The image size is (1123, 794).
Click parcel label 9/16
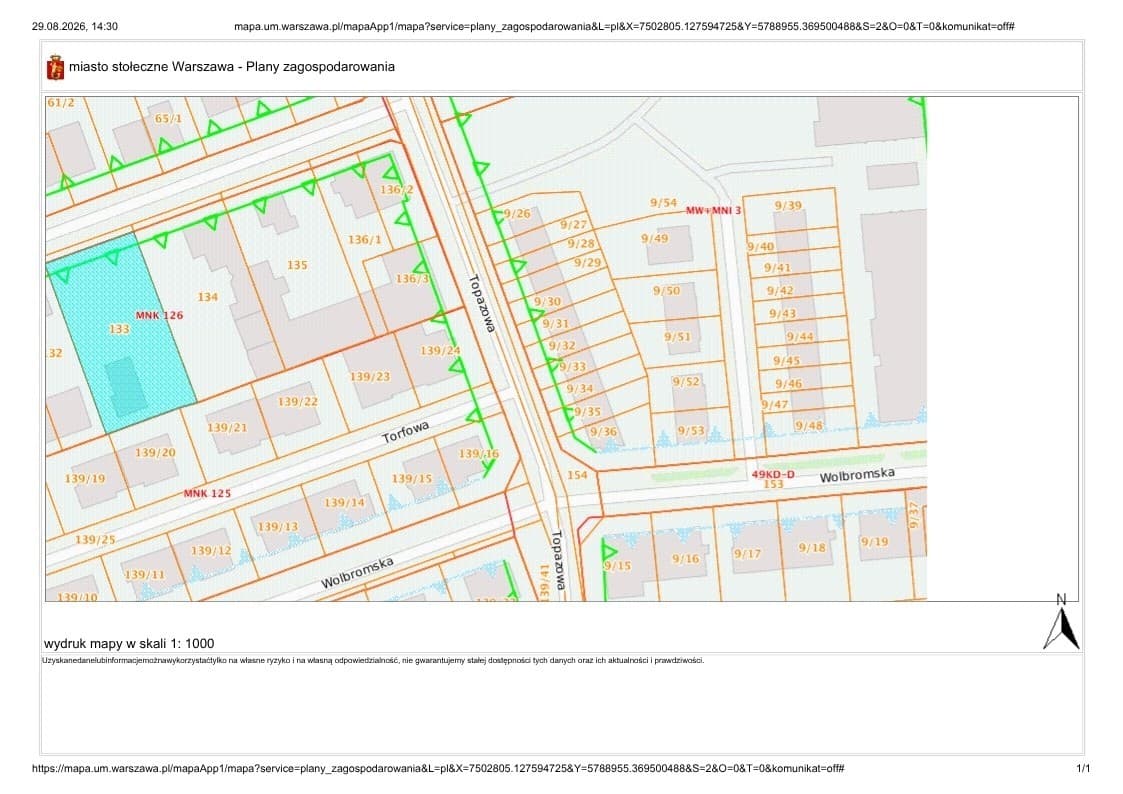[x=685, y=558]
